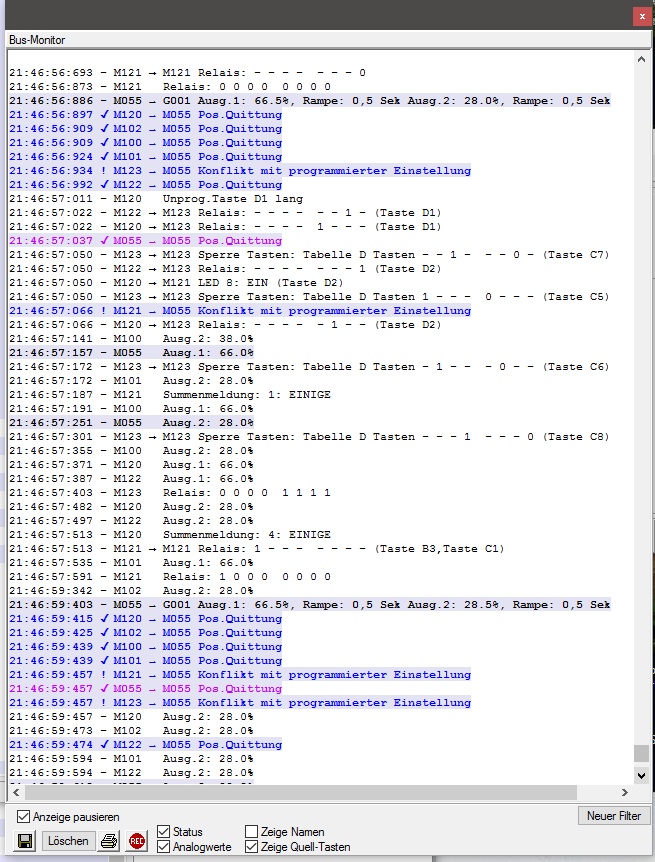
Task: Toggle the Zeige Quell-Tasten checkbox
Action: point(252,847)
